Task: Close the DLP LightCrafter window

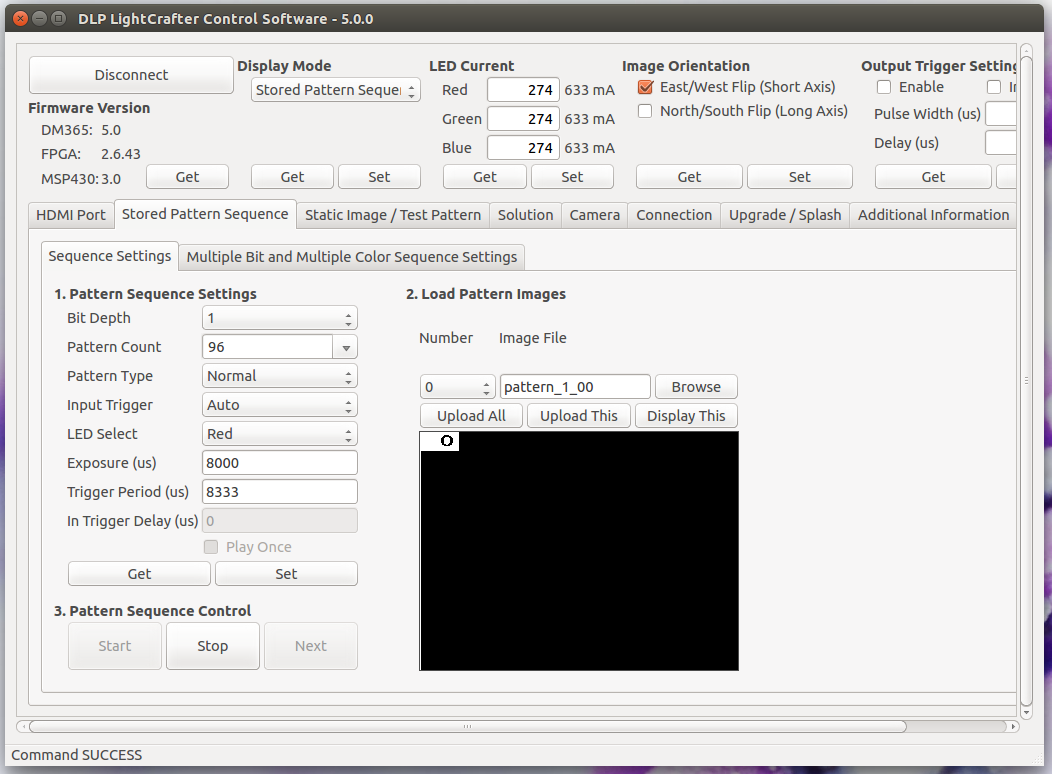Action: click(21, 19)
